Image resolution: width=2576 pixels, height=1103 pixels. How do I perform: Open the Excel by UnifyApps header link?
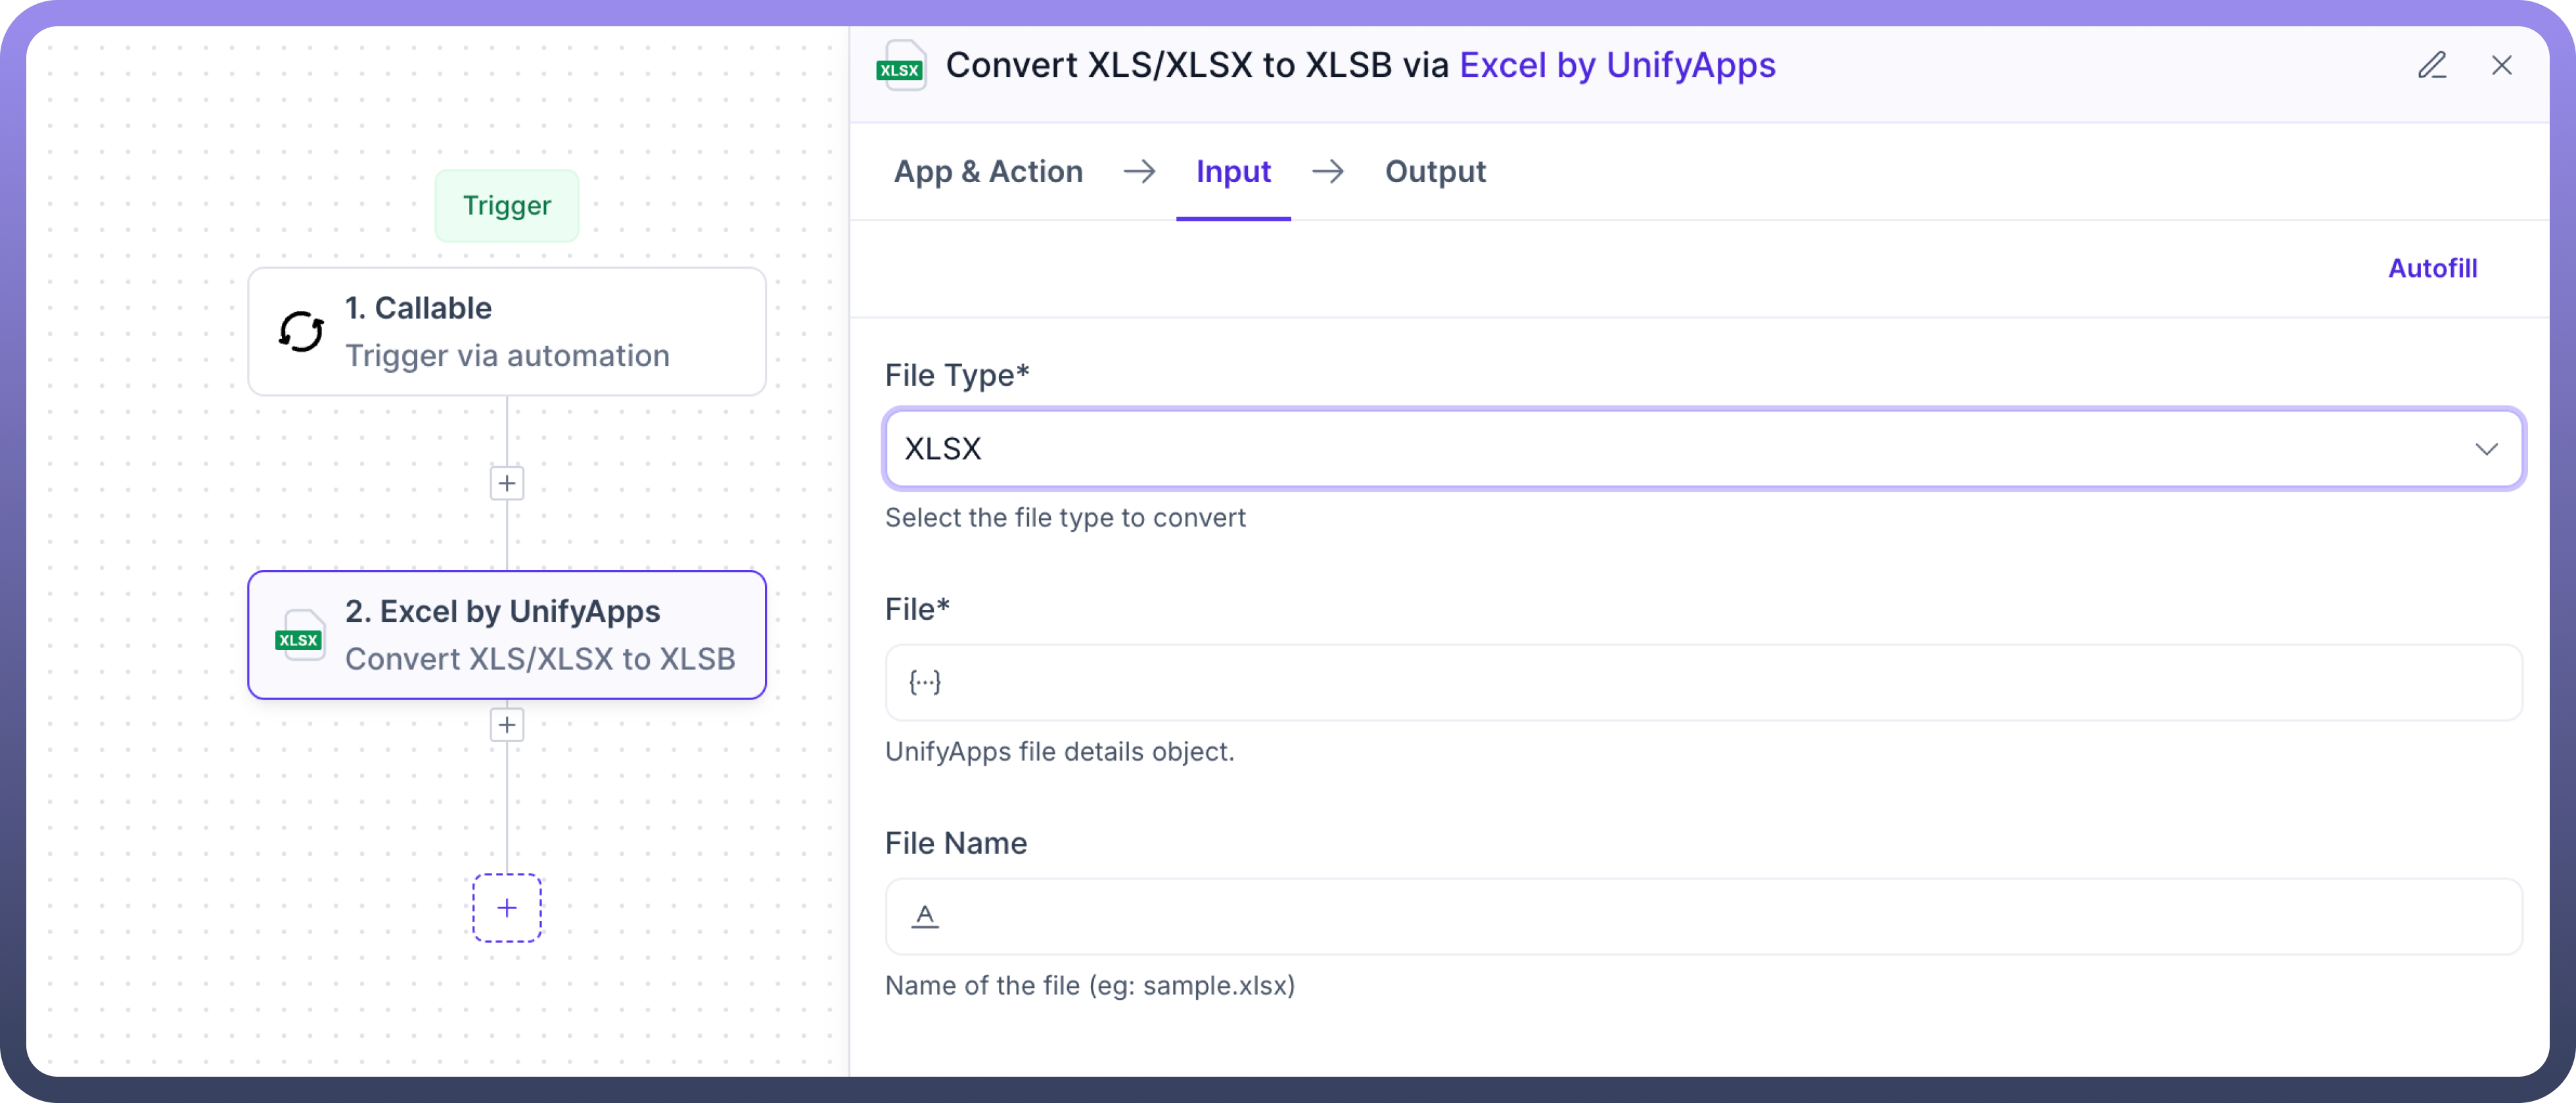tap(1617, 66)
